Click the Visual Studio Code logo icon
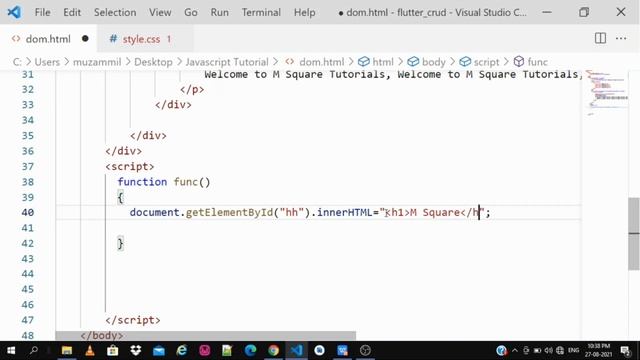640x360 pixels. (x=14, y=12)
